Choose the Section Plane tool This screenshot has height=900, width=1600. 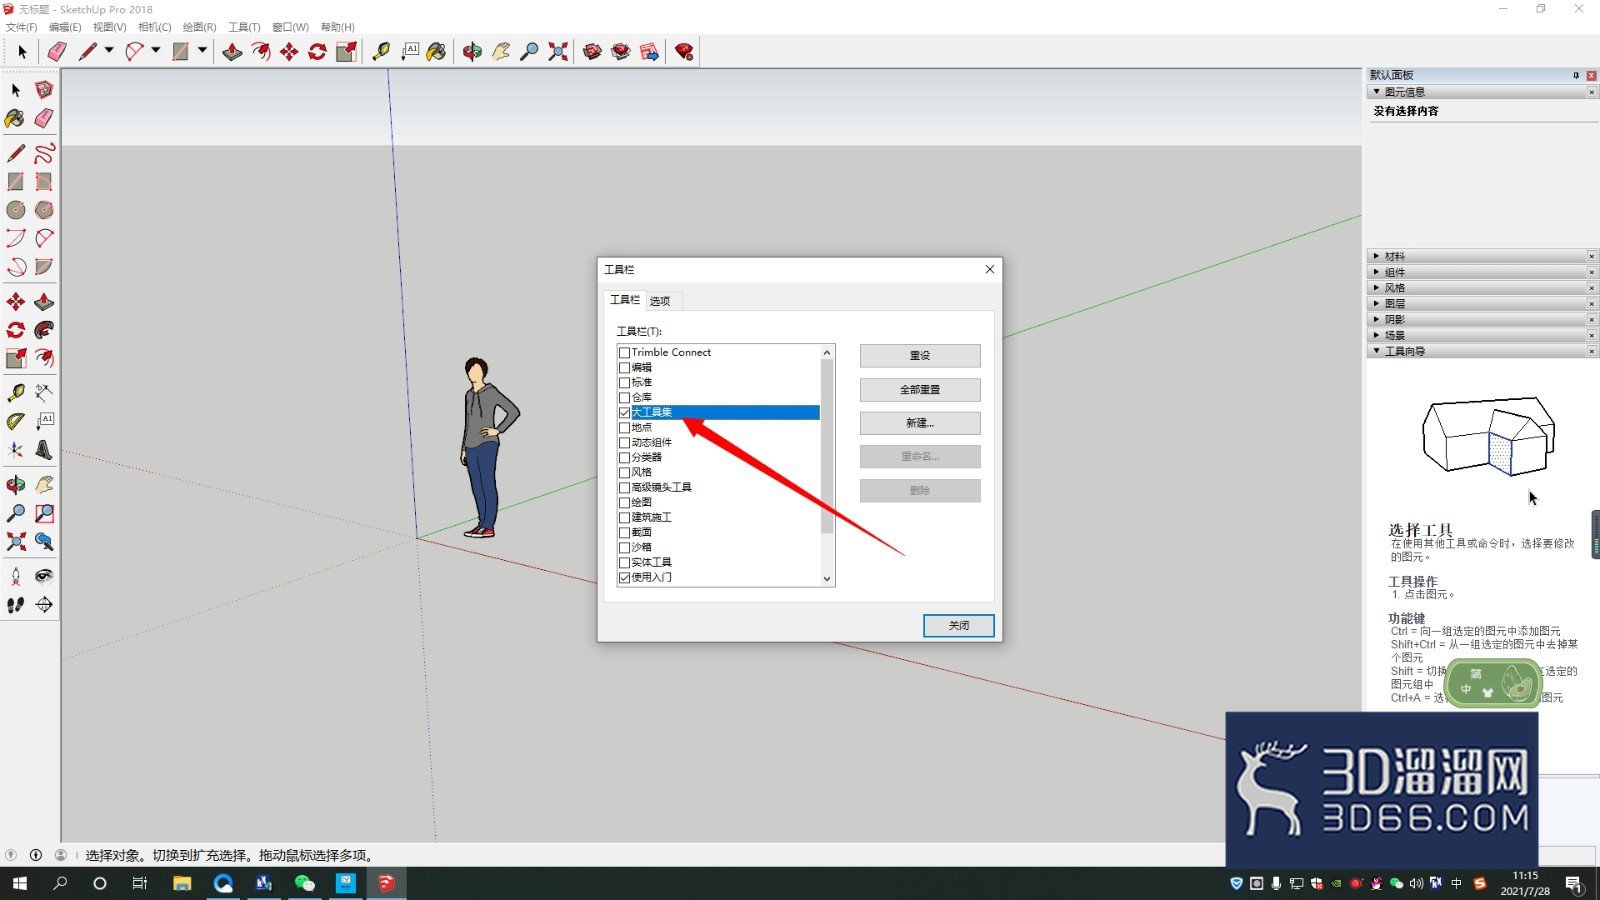coord(44,605)
